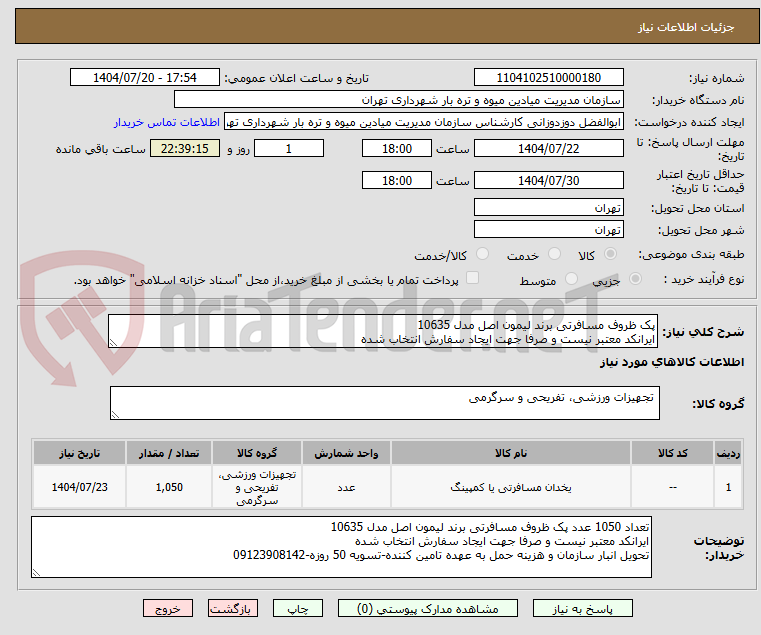Select the متوسط purchase type radio
761x635 pixels.
pos(571,279)
